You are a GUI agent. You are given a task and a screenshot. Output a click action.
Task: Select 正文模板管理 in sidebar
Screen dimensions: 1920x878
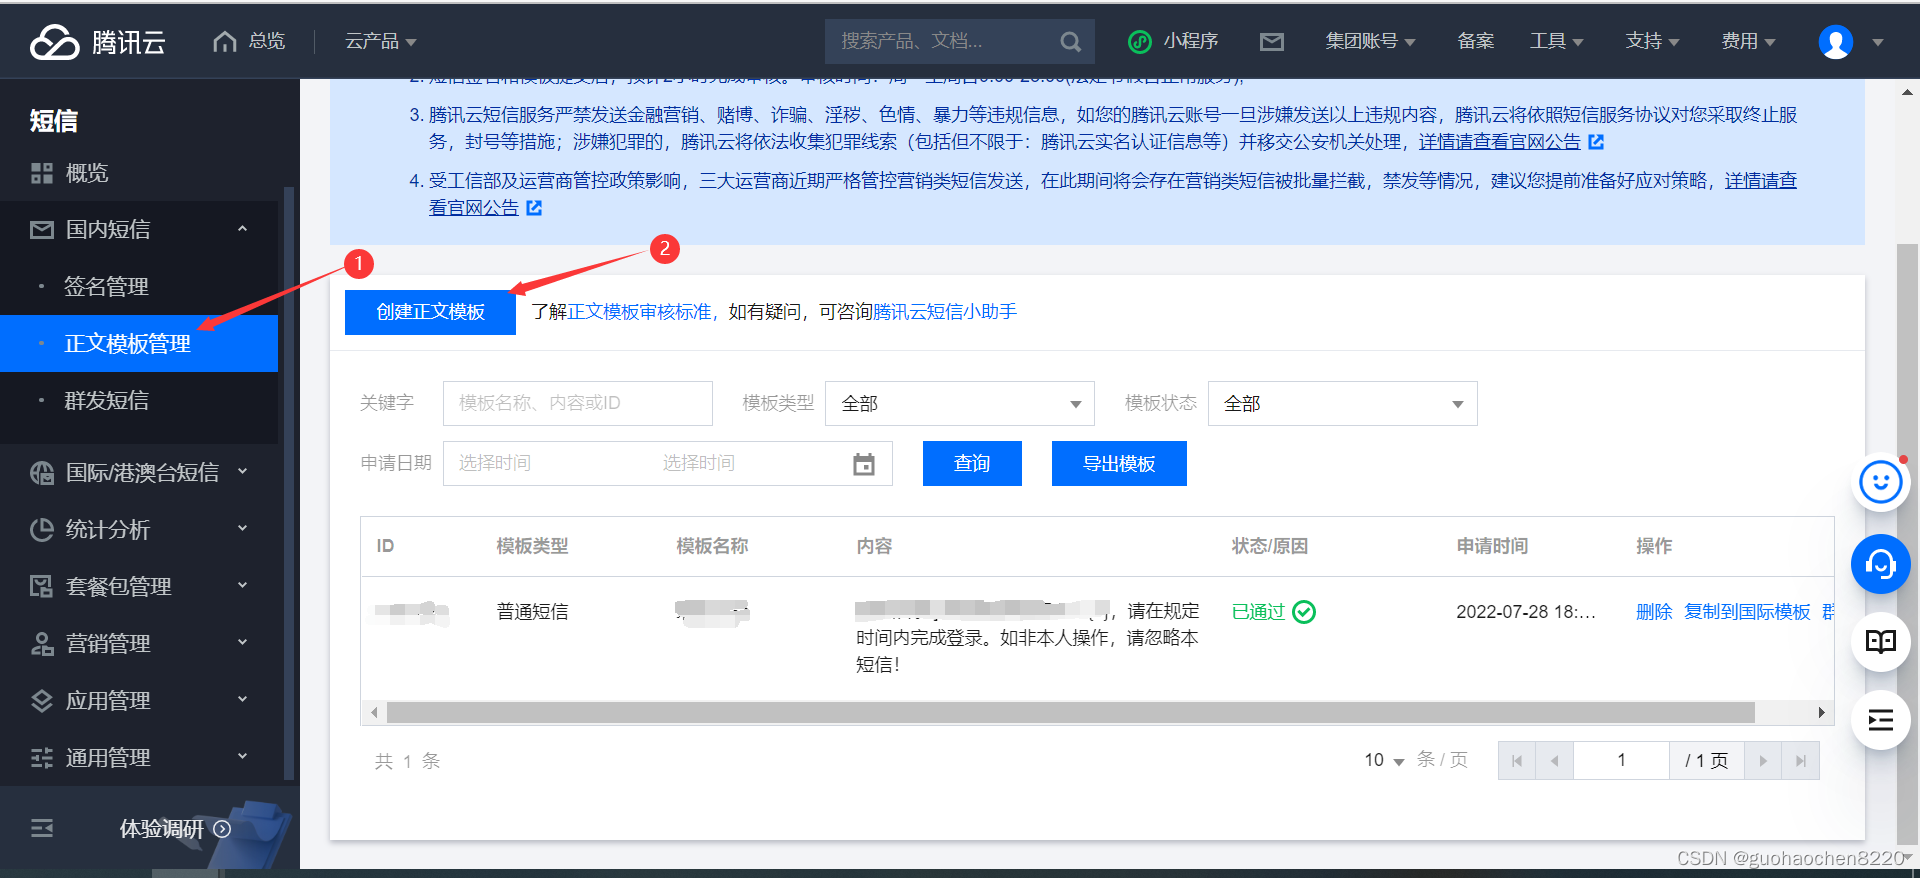click(139, 344)
